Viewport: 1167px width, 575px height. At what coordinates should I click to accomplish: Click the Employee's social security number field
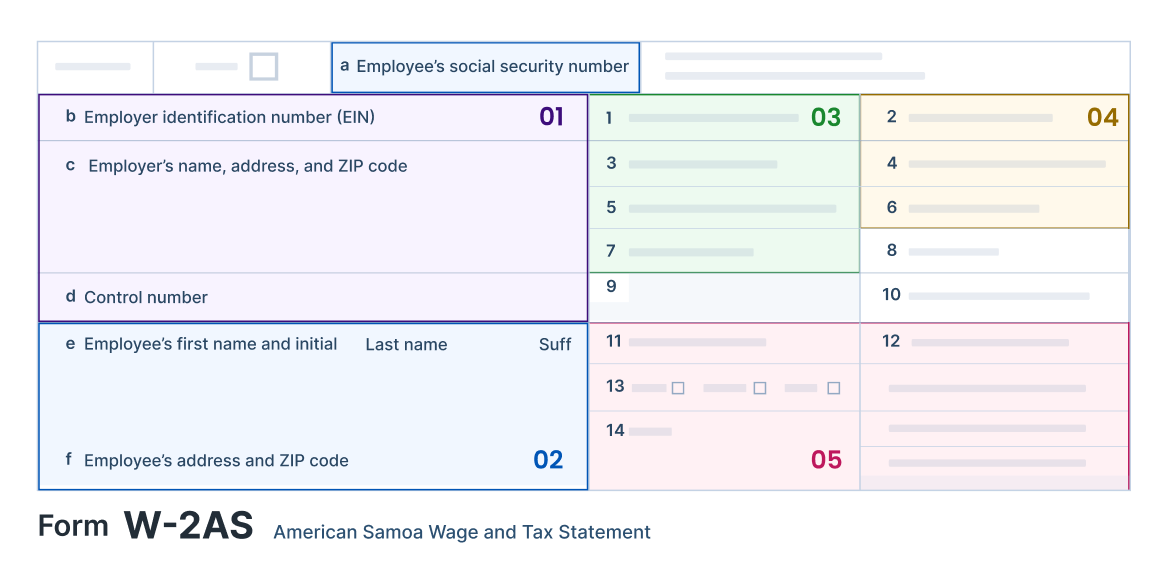[485, 67]
